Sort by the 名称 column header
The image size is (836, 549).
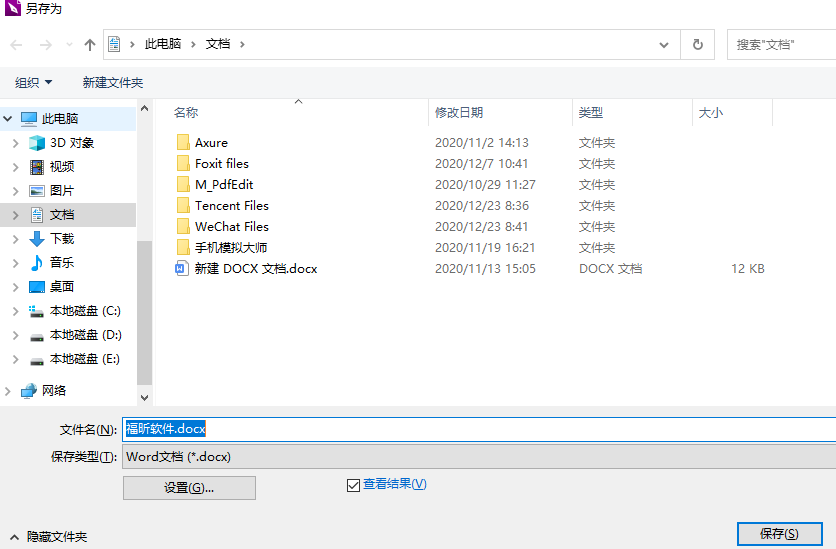tap(186, 112)
